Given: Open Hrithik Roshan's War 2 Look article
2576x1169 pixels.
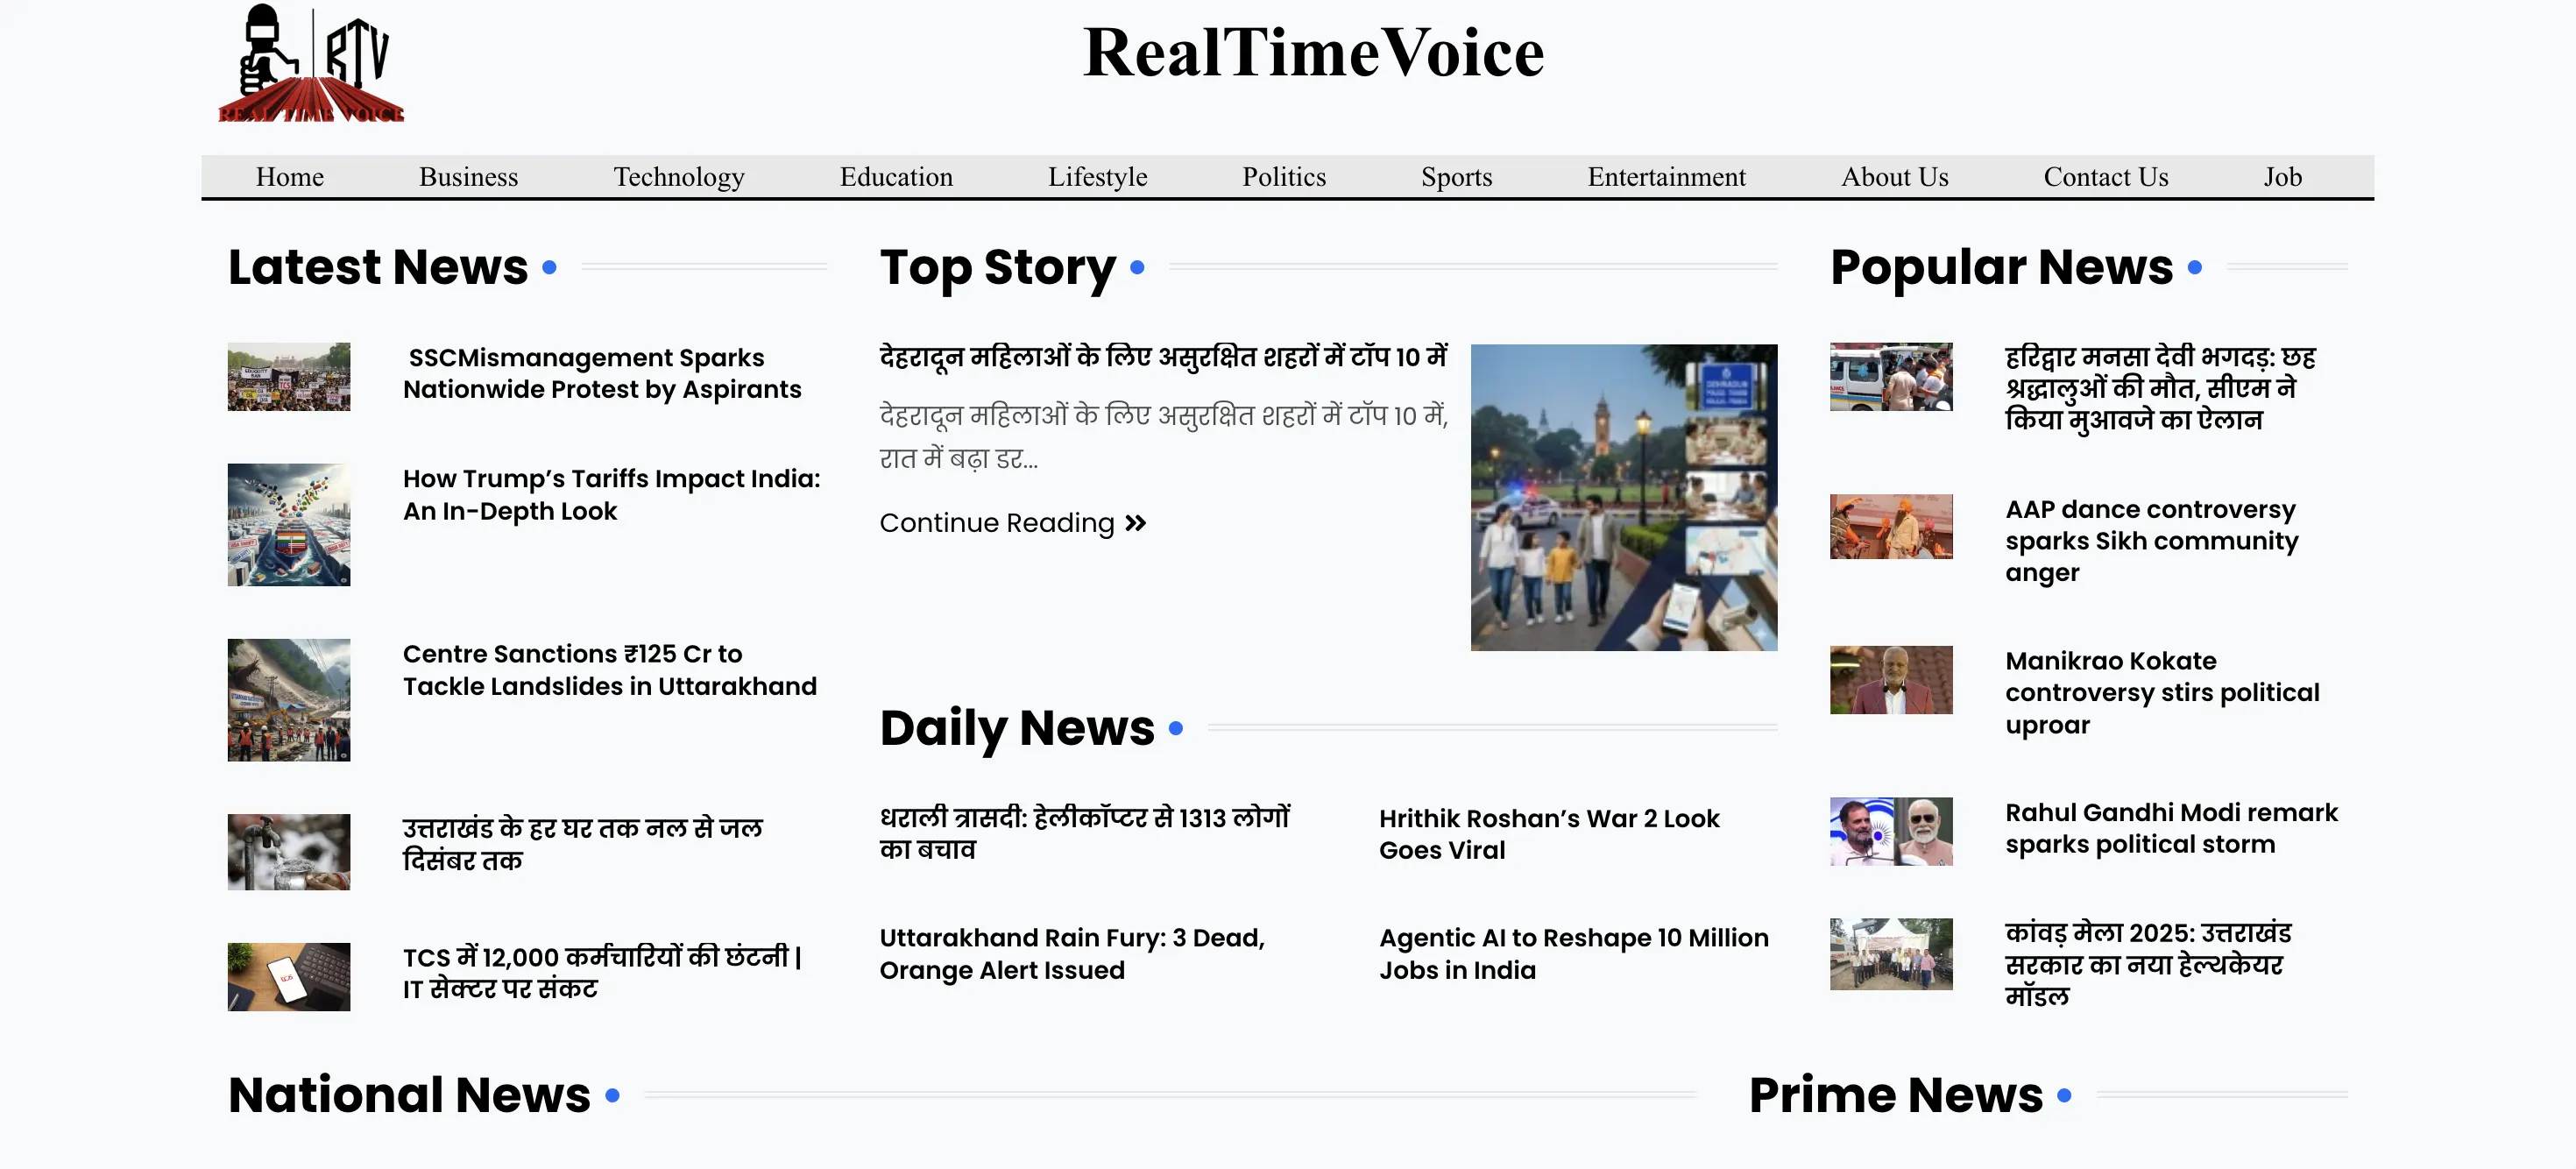Looking at the screenshot, I should click(x=1549, y=834).
